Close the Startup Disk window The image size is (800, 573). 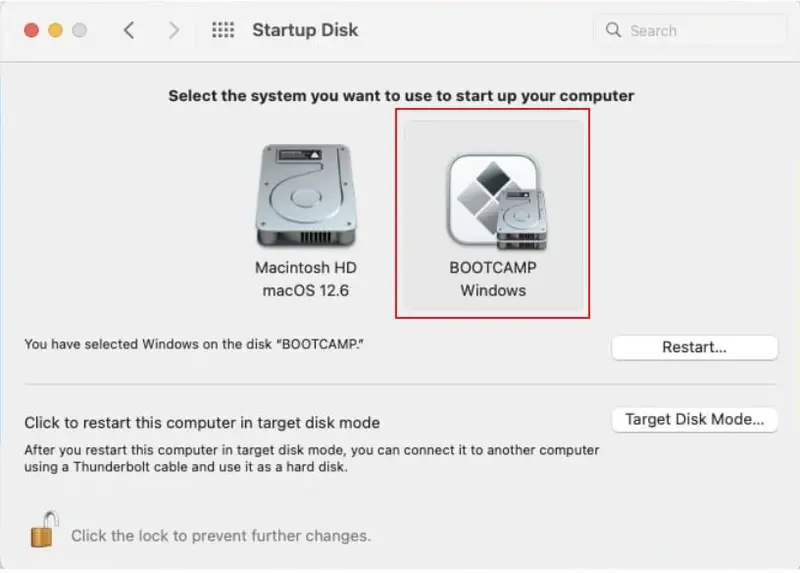(x=31, y=30)
